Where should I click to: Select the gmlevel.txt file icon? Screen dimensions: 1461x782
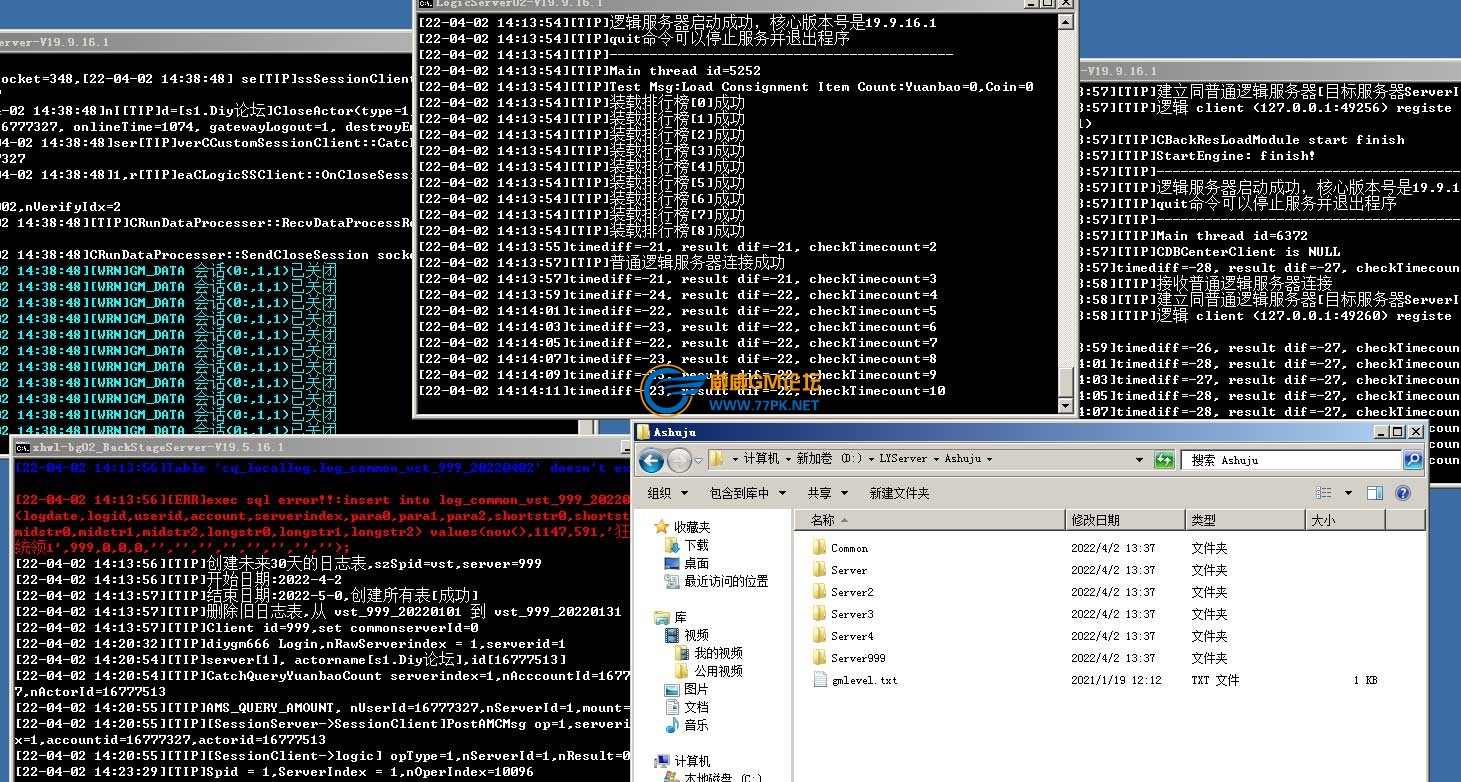[x=819, y=680]
